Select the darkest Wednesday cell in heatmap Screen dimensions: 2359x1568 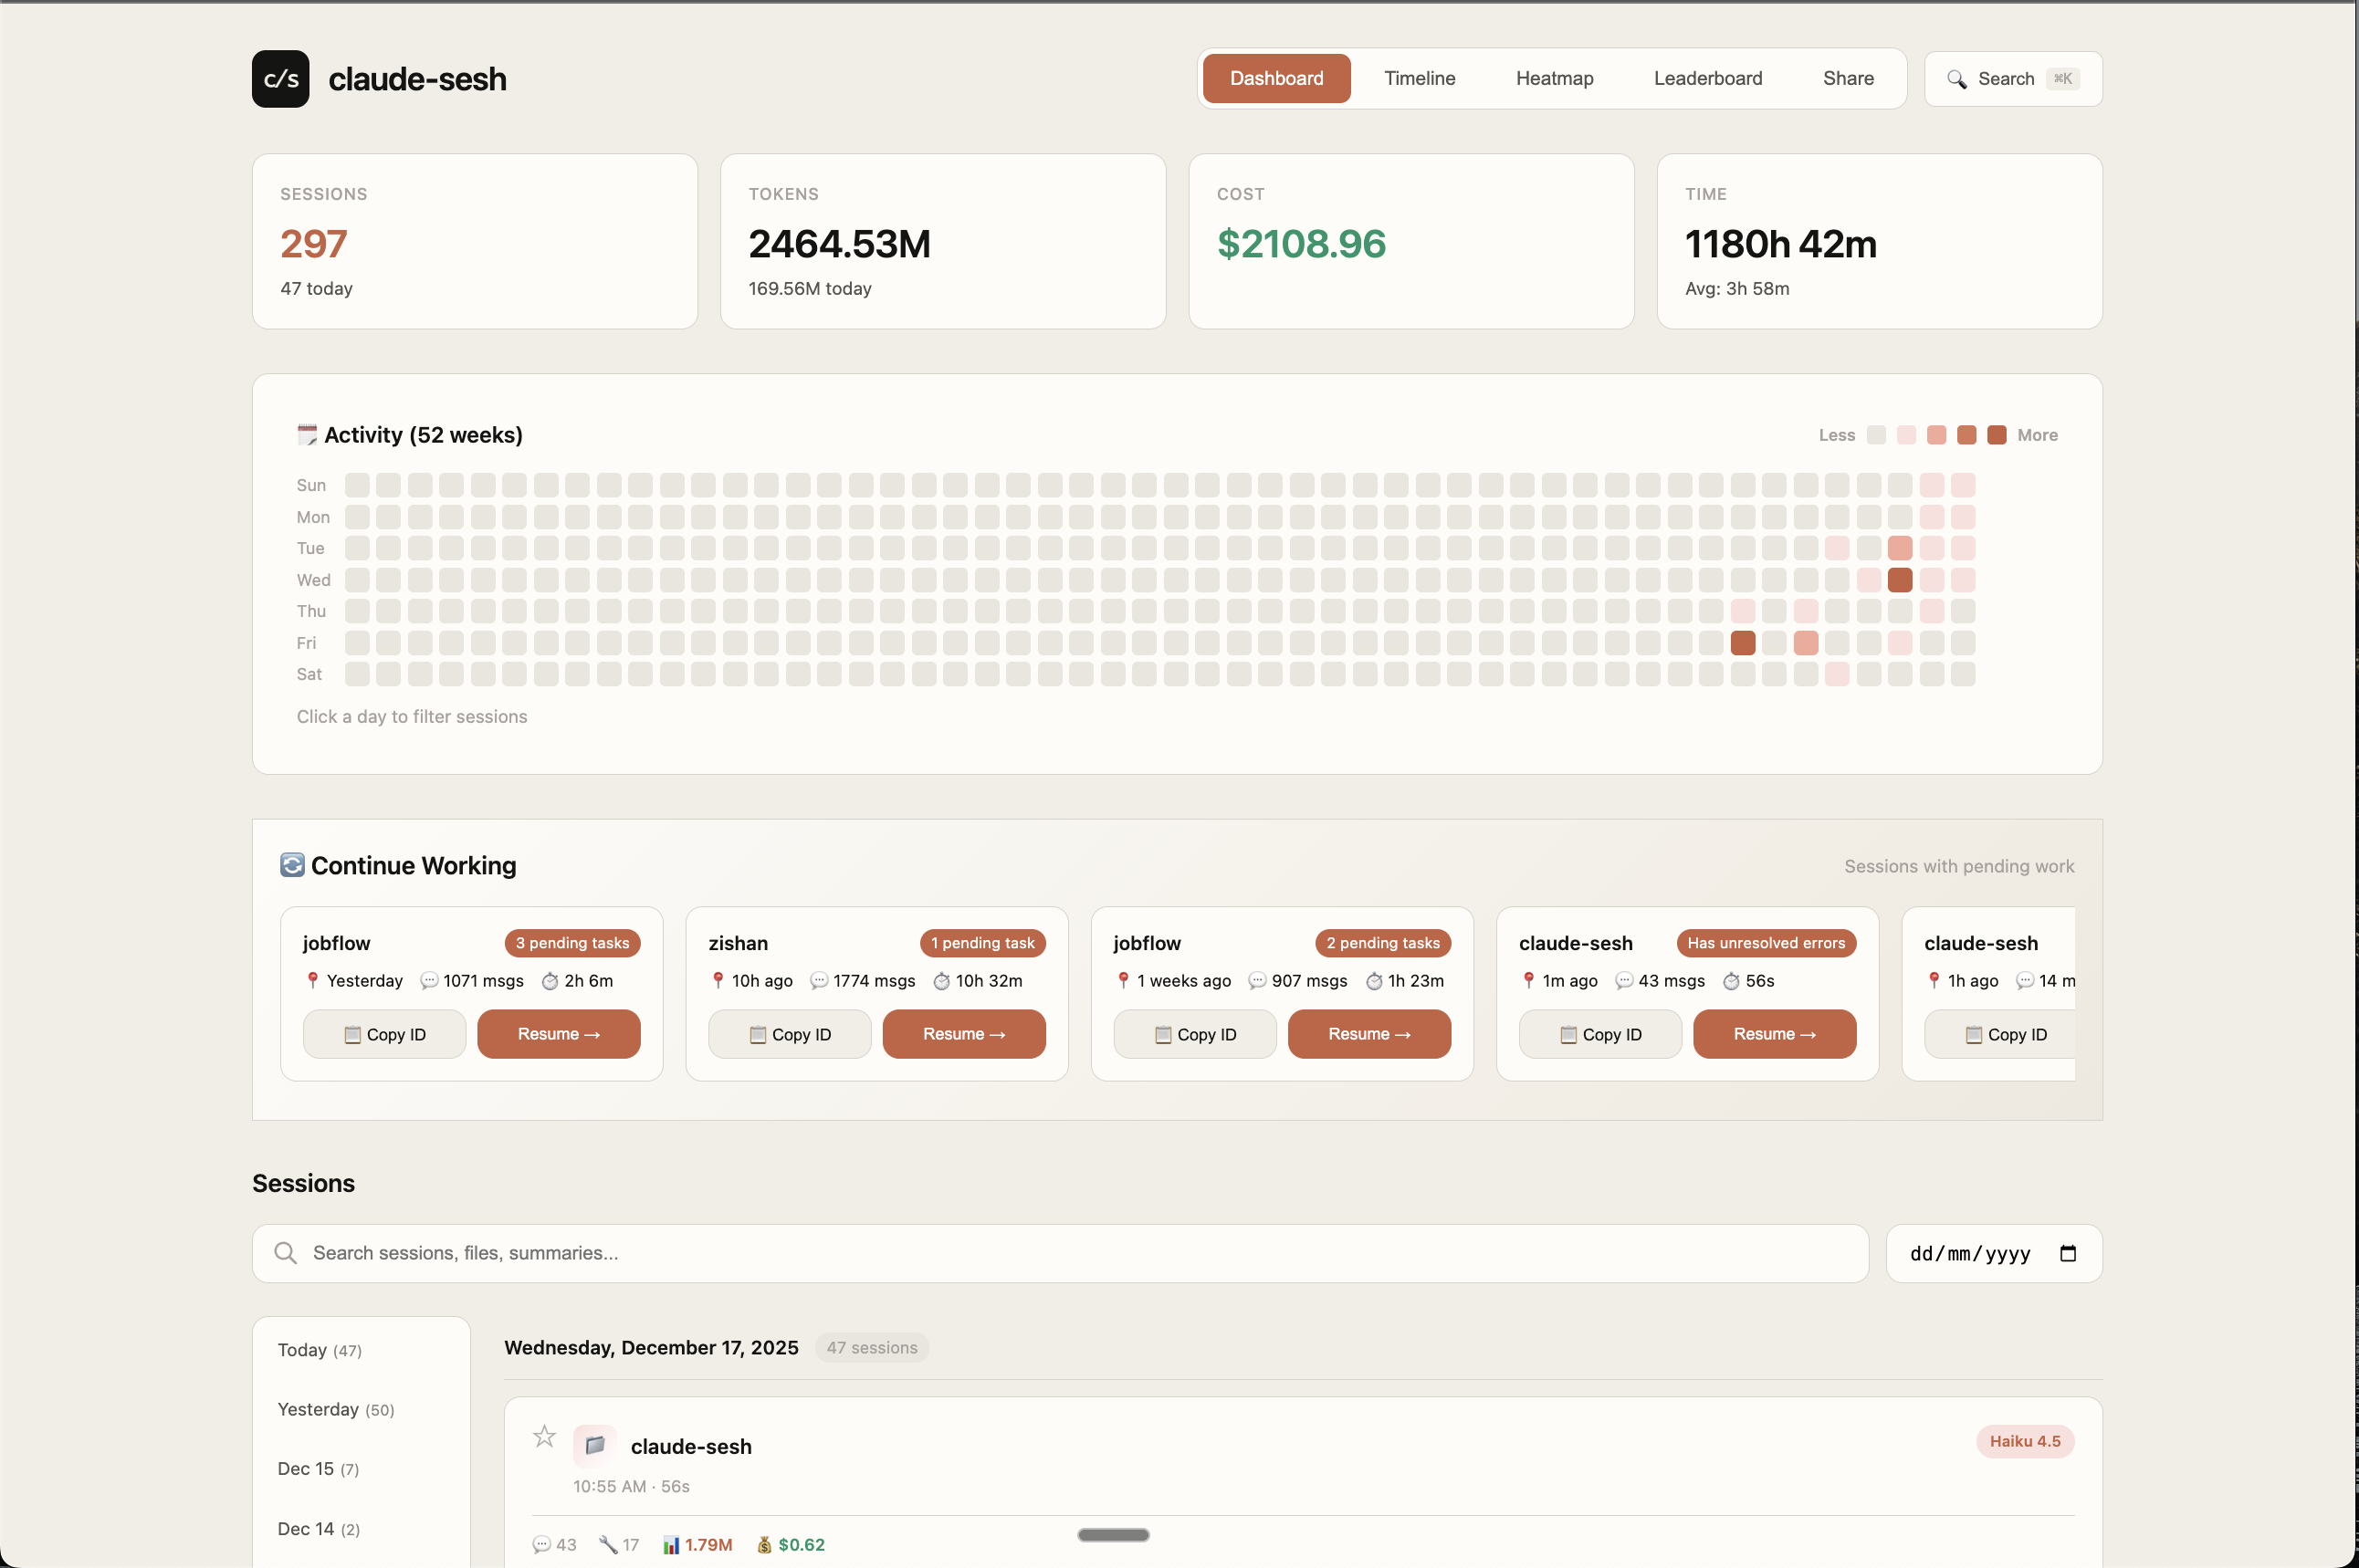click(x=1900, y=580)
